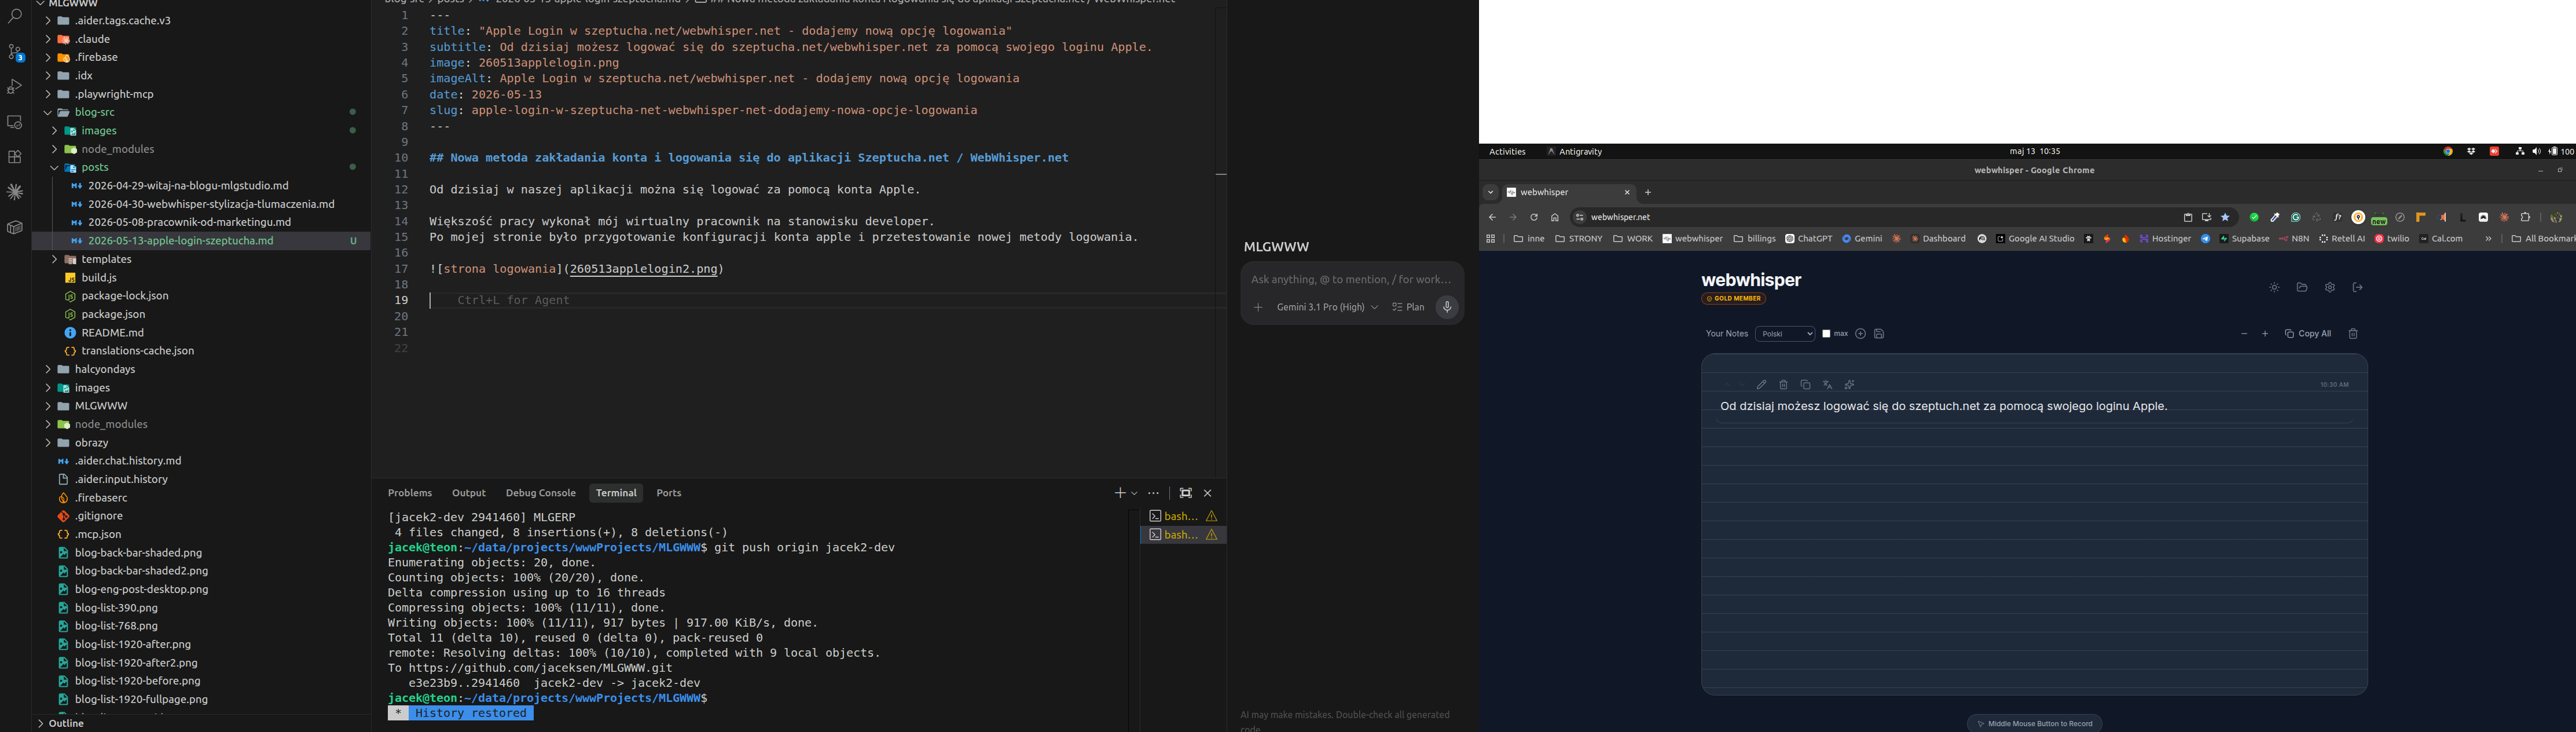Open terminal panel more actions menu
Image resolution: width=2576 pixels, height=732 pixels.
tap(1154, 493)
